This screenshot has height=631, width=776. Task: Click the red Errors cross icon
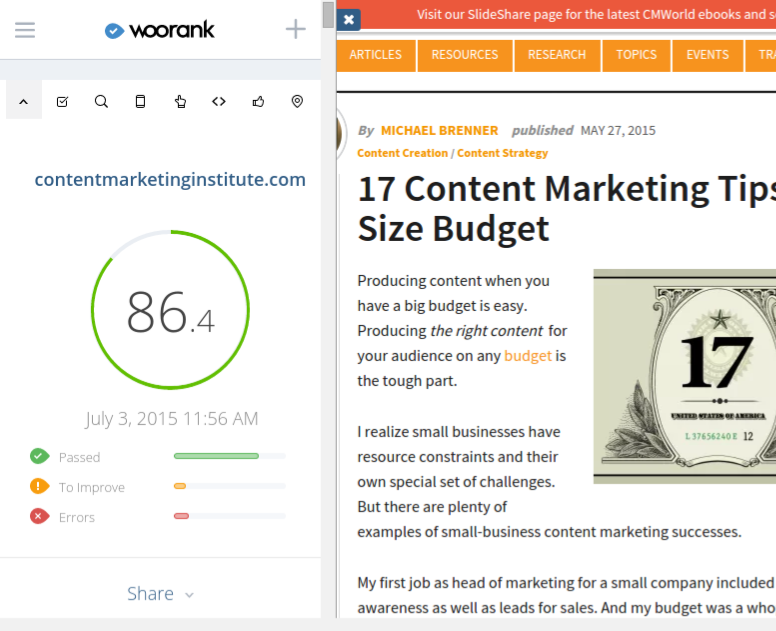tap(40, 516)
